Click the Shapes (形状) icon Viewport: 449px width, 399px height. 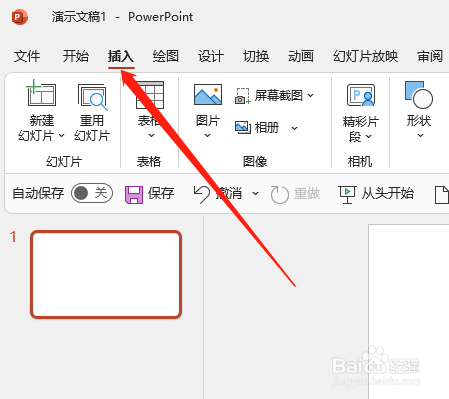pyautogui.click(x=419, y=95)
